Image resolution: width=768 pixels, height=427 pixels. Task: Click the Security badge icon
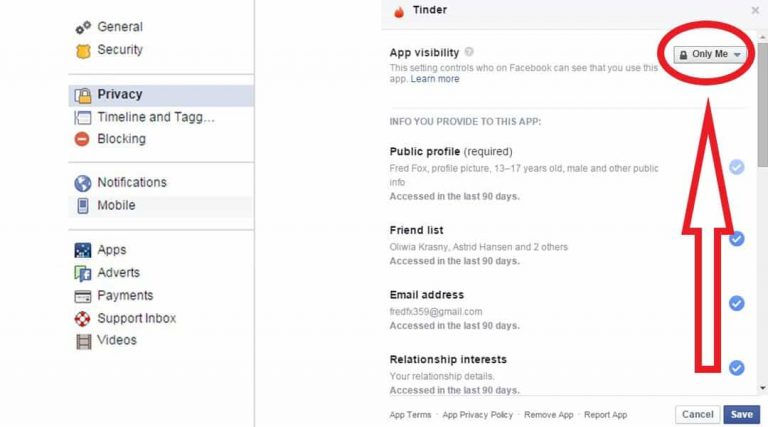[83, 51]
